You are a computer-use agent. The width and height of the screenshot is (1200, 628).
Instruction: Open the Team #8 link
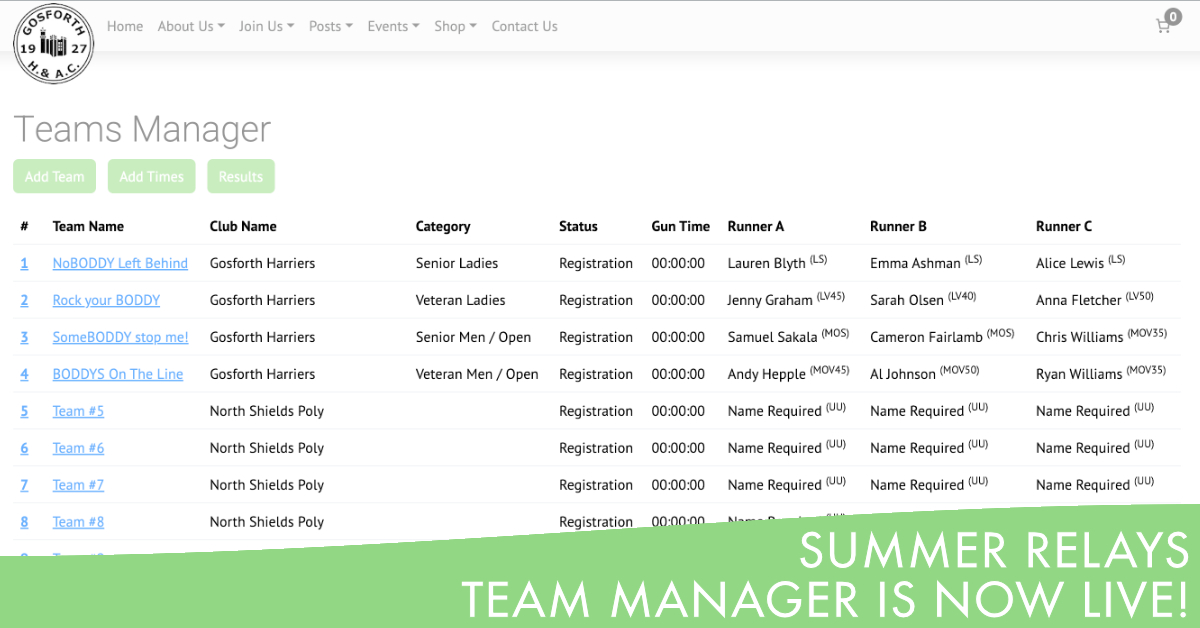[x=78, y=522]
